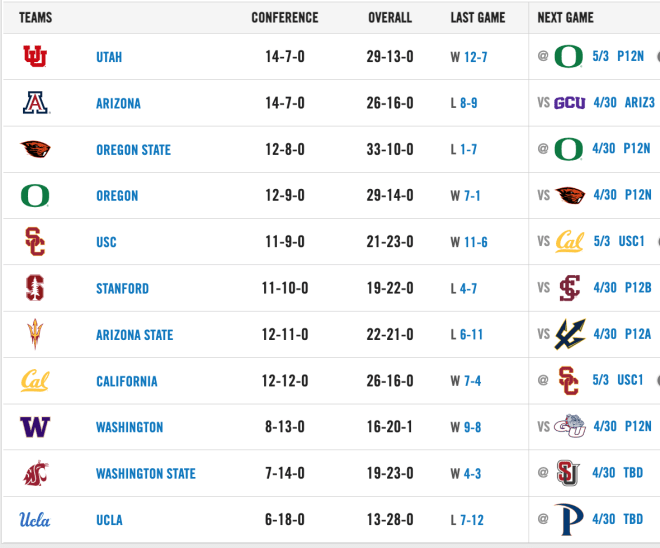The height and width of the screenshot is (548, 660).
Task: Click the Washington W logo
Action: [35, 427]
